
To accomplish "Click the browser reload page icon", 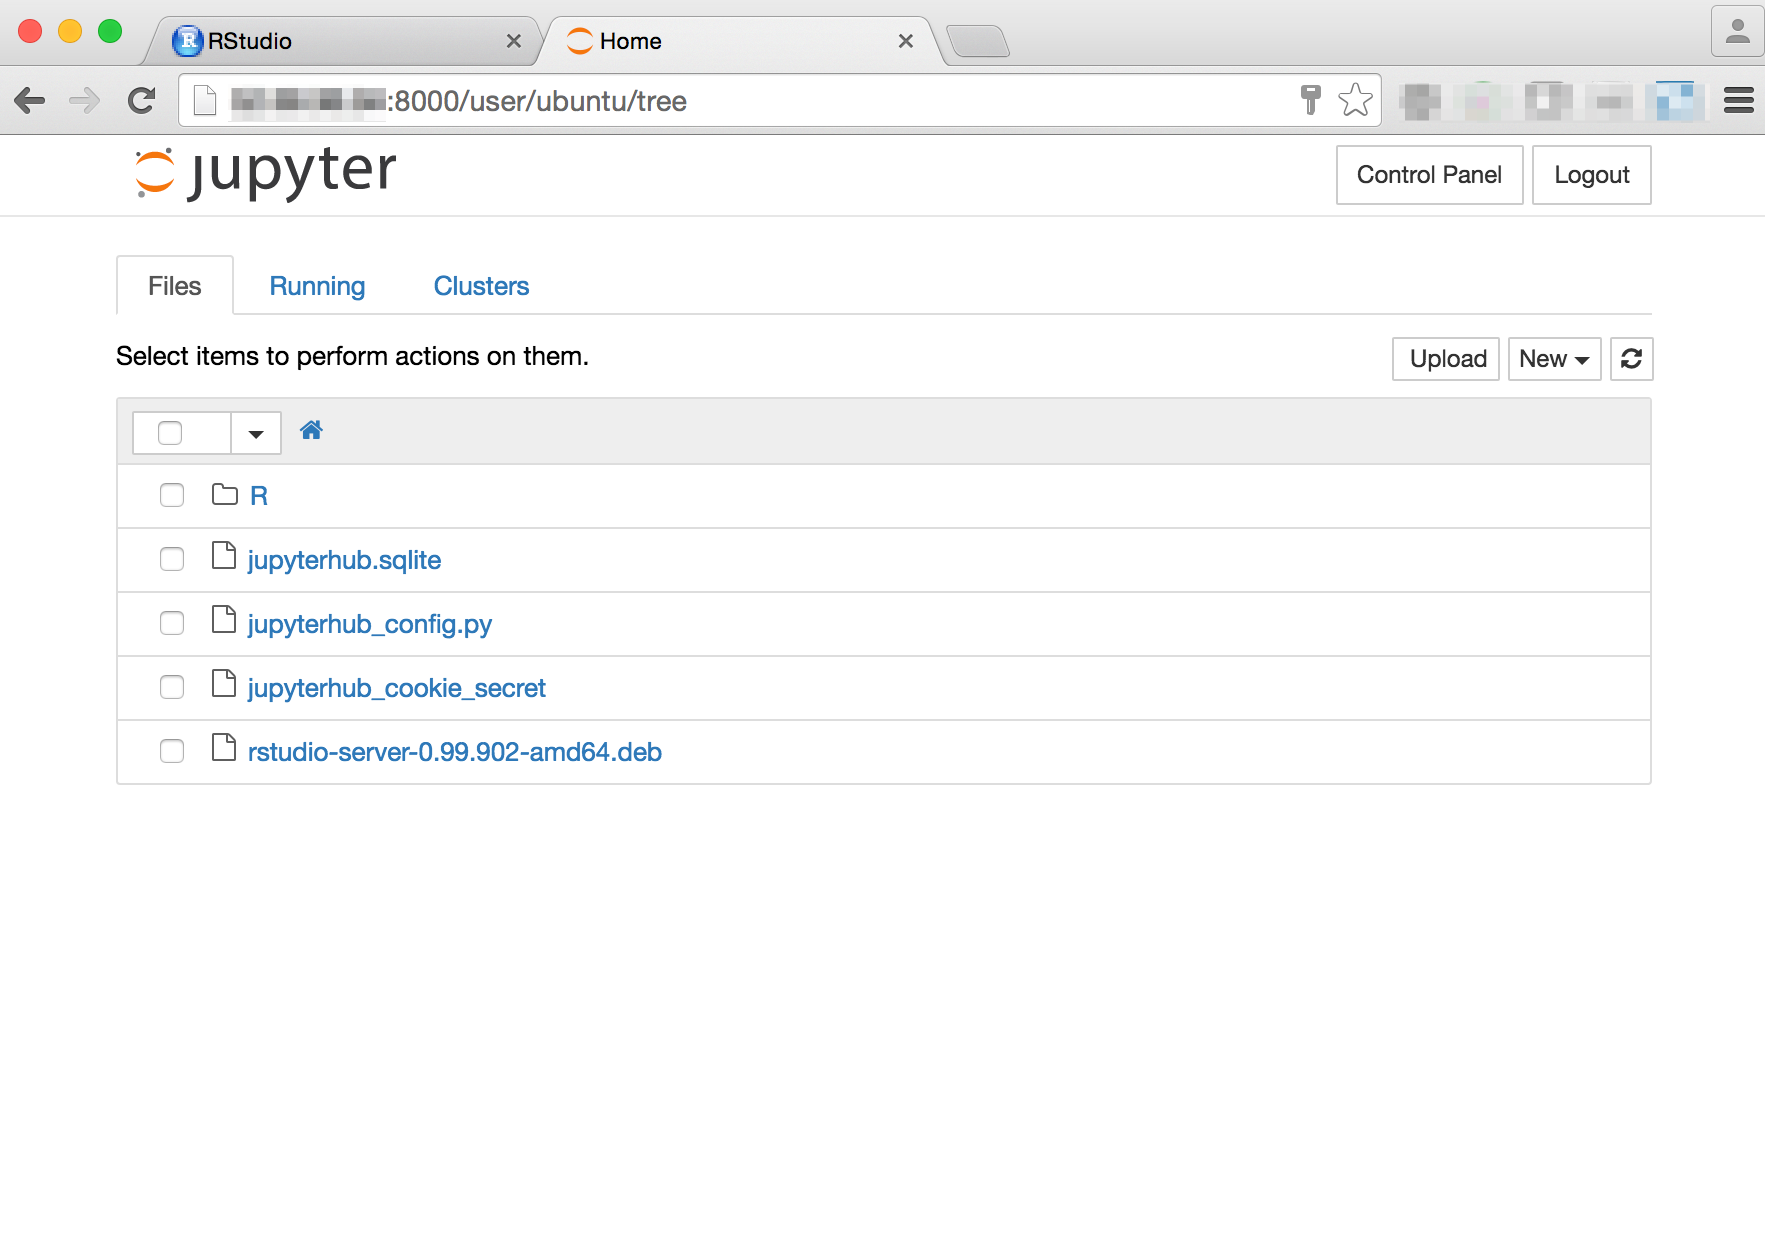I will point(141,100).
